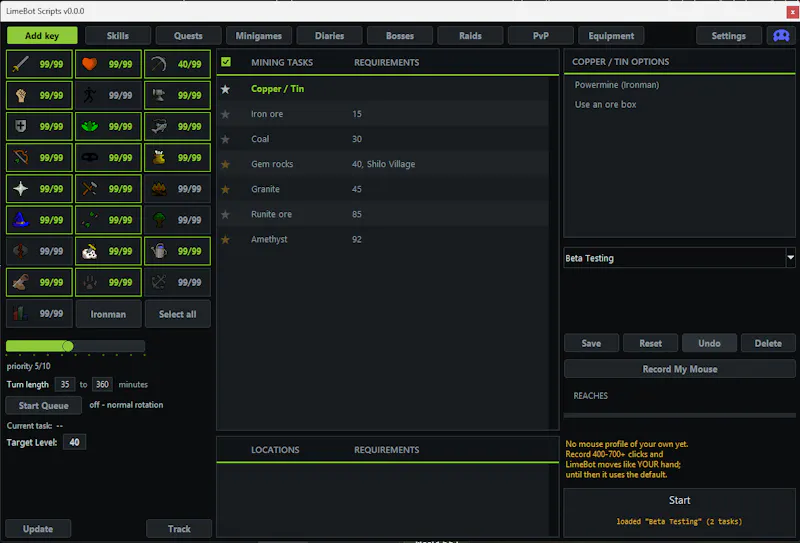Viewport: 800px width, 543px height.
Task: Click the Undo button
Action: click(x=709, y=343)
